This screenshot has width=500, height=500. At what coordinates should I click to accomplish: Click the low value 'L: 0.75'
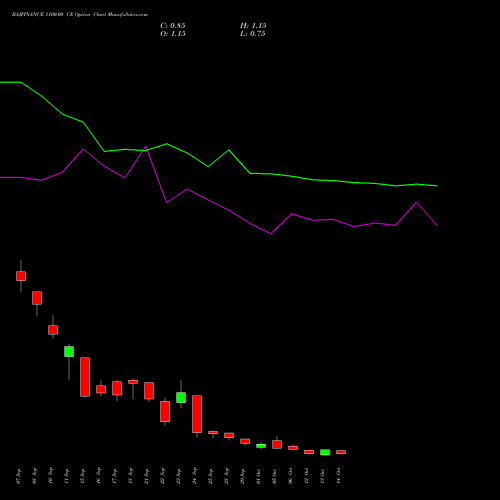(253, 34)
